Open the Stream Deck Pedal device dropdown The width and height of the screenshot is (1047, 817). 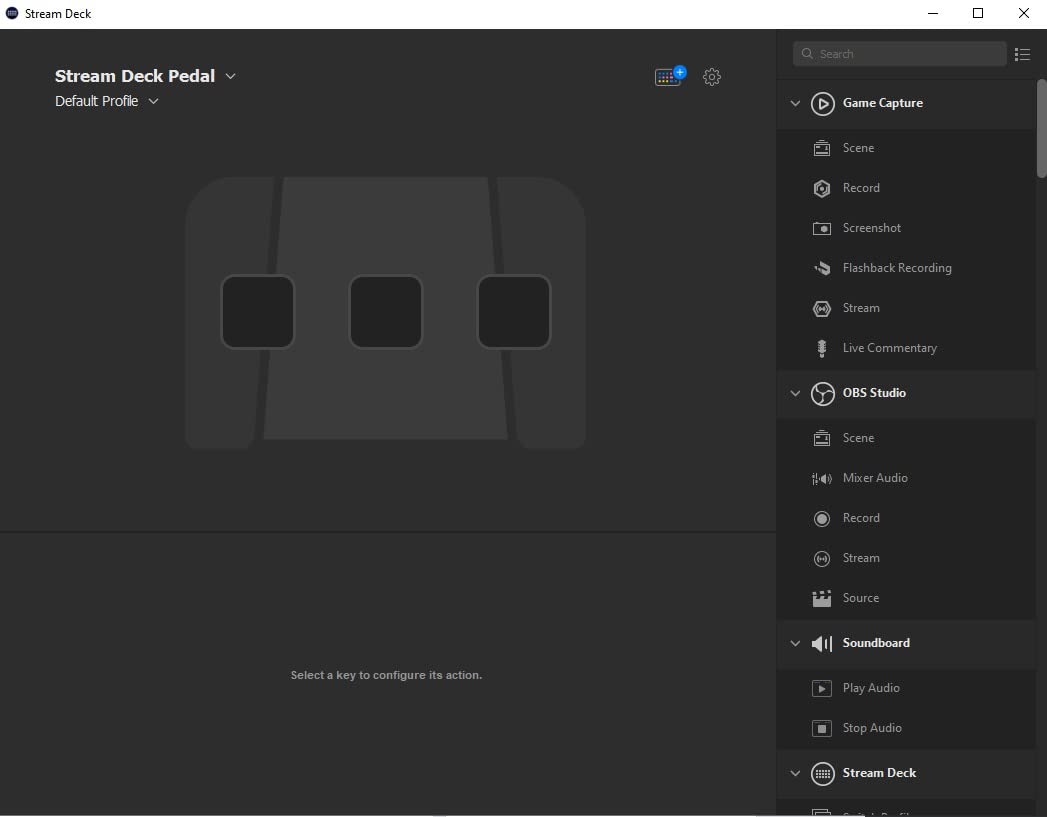pos(230,76)
